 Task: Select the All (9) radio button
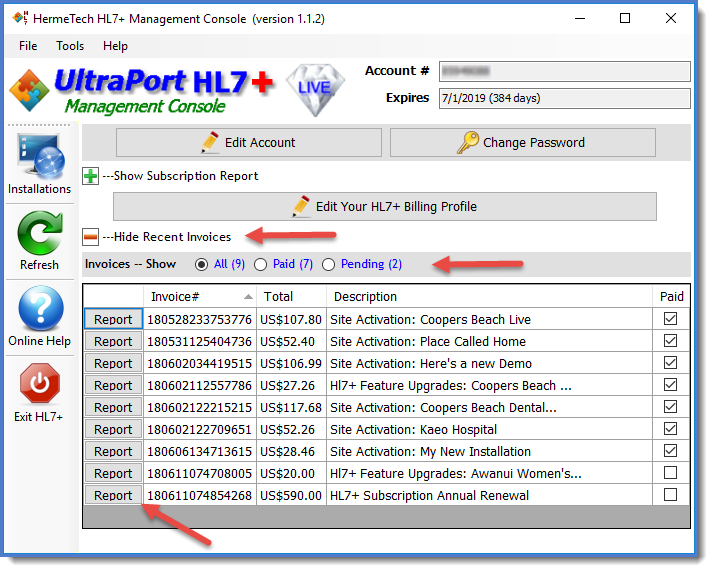pos(202,264)
